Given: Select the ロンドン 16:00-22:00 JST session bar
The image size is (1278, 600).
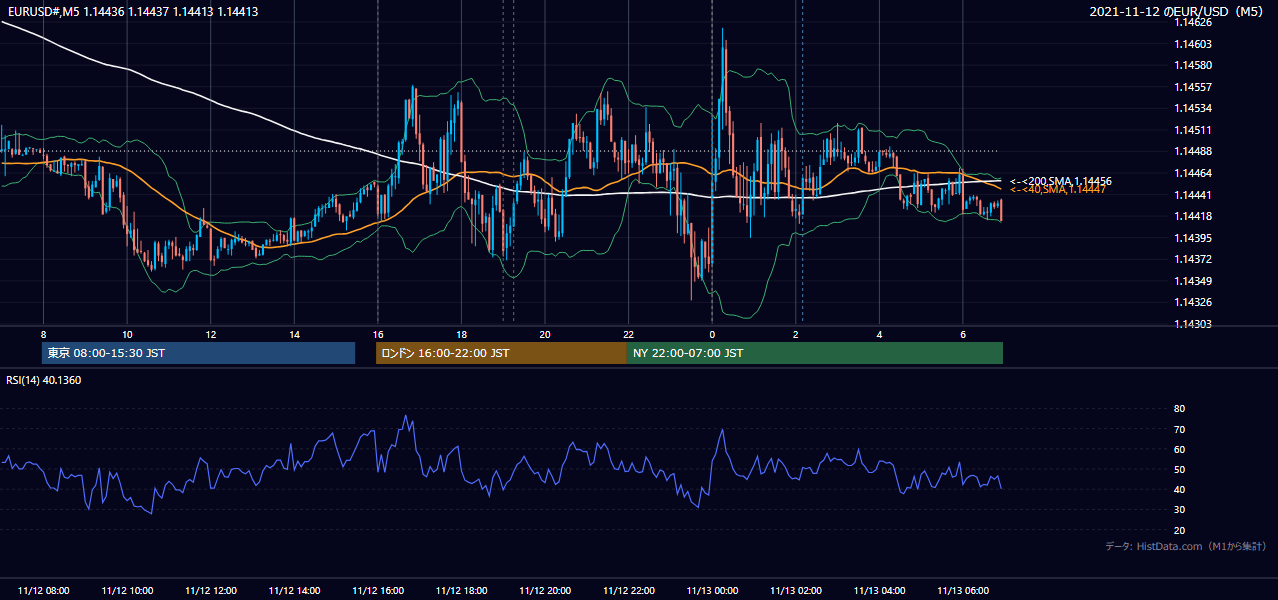Looking at the screenshot, I should pyautogui.click(x=501, y=353).
